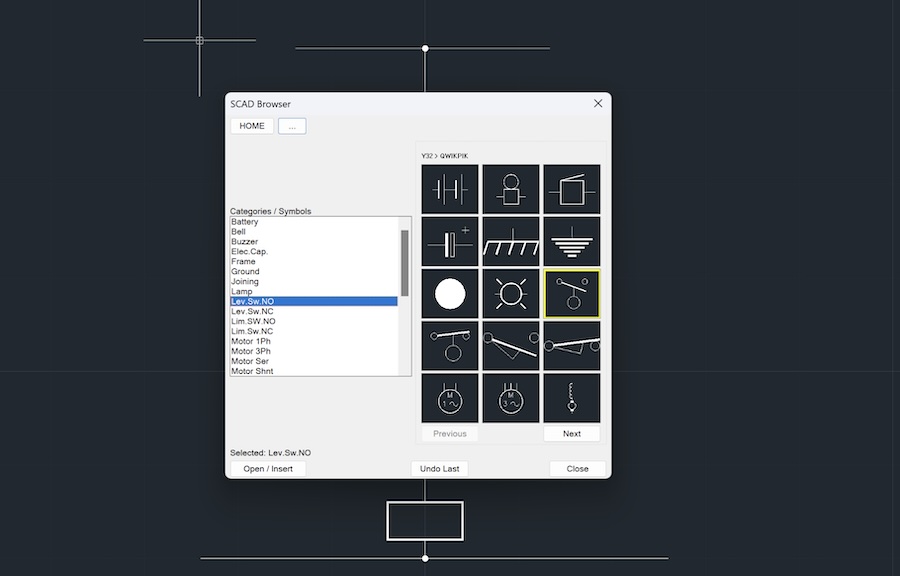Select Lamp in the symbols list

click(314, 291)
